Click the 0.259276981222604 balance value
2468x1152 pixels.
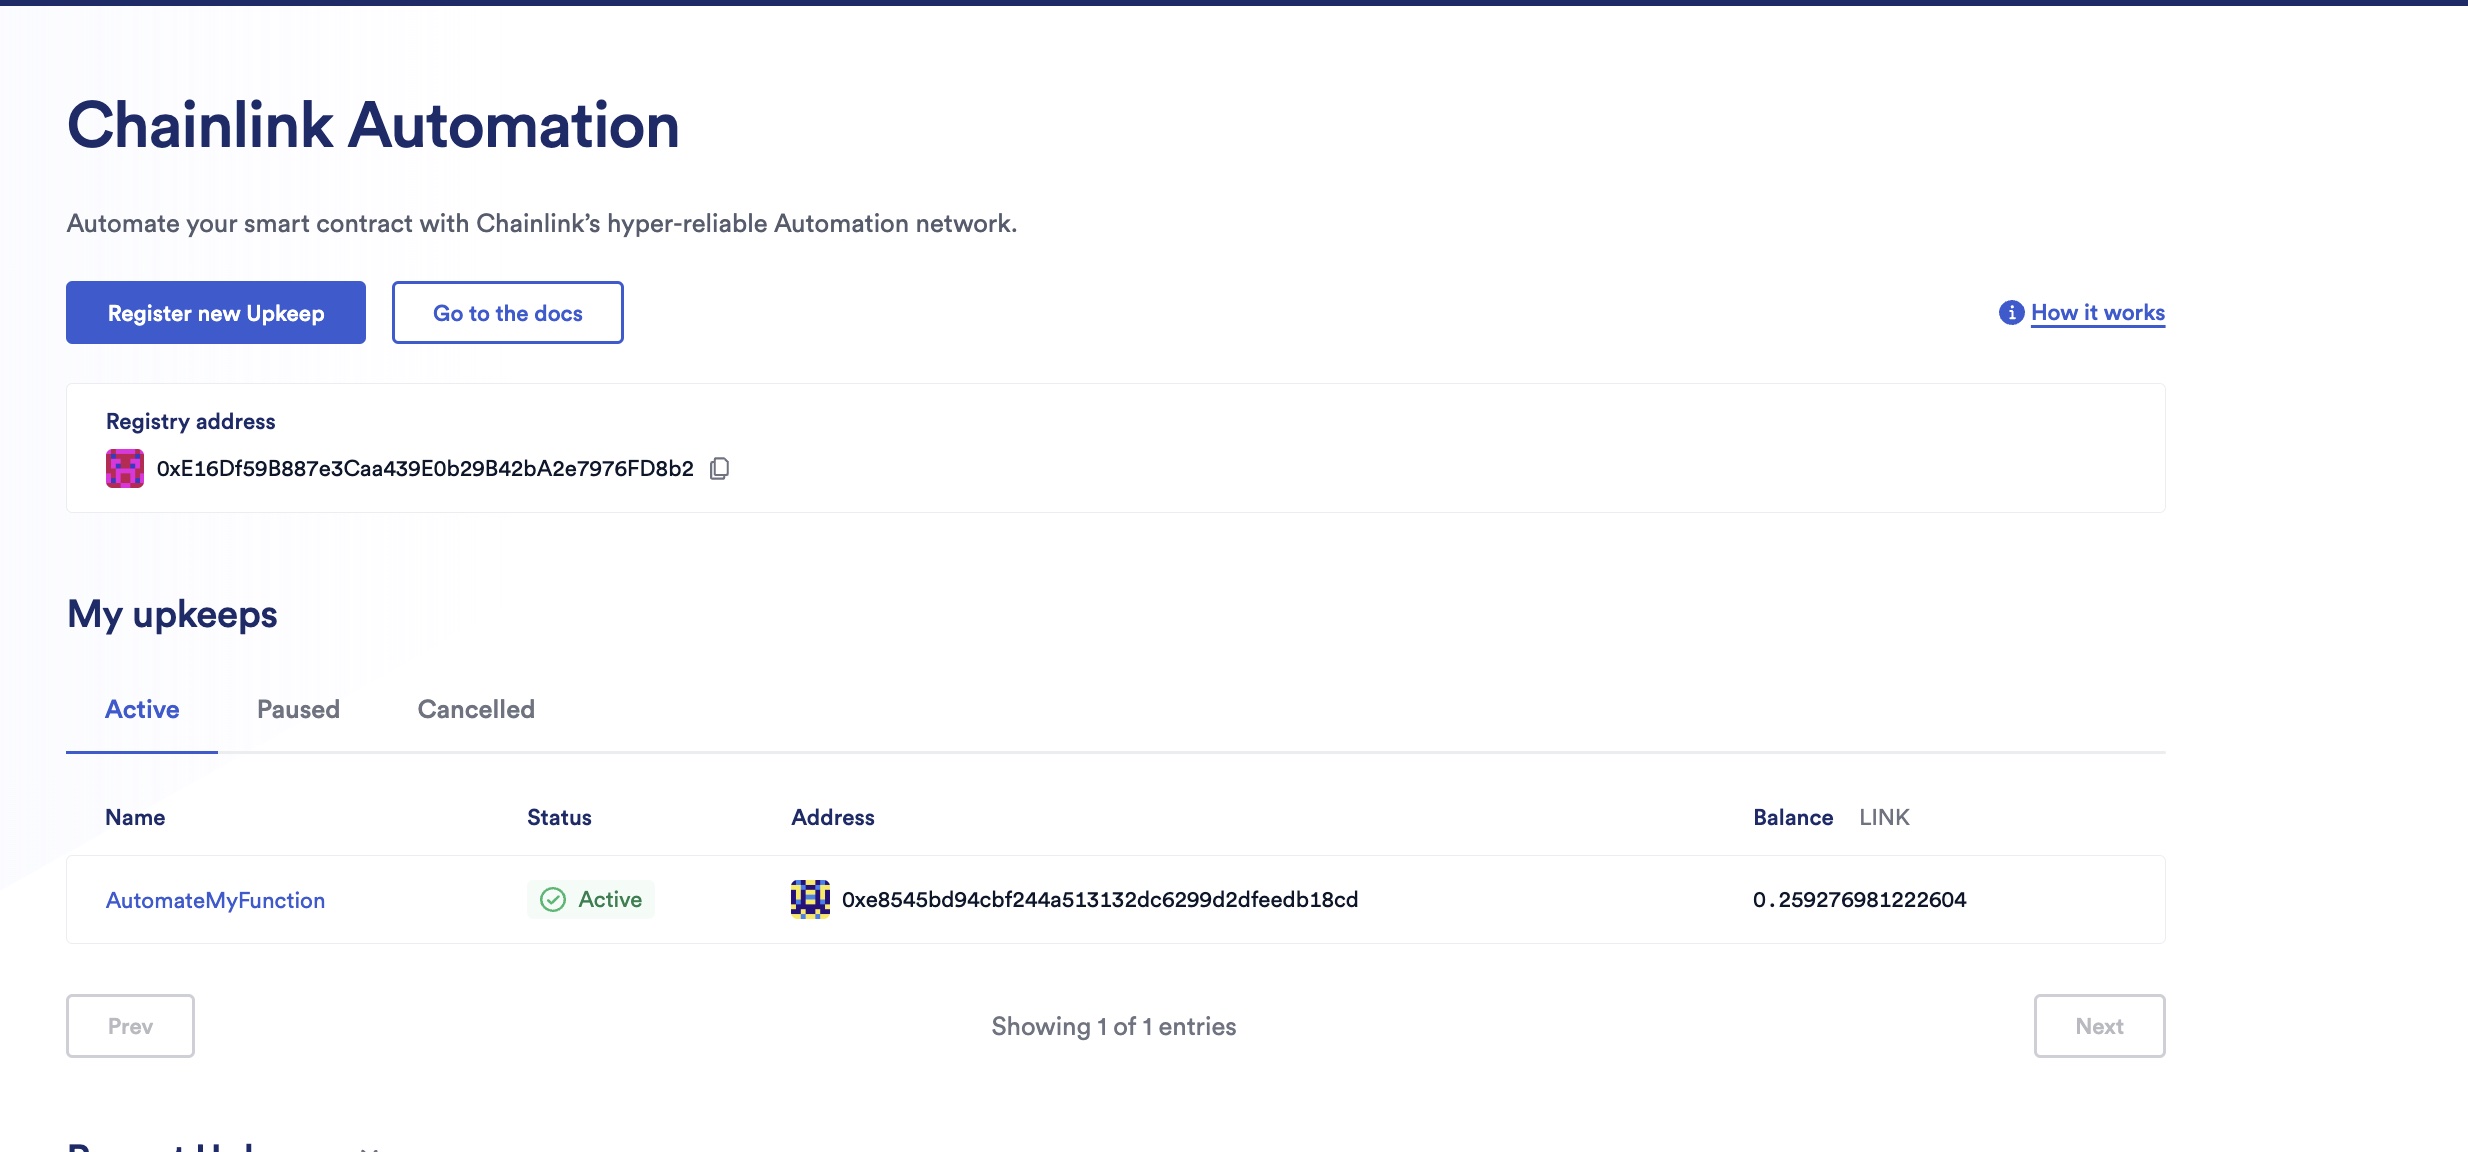pyautogui.click(x=1859, y=899)
